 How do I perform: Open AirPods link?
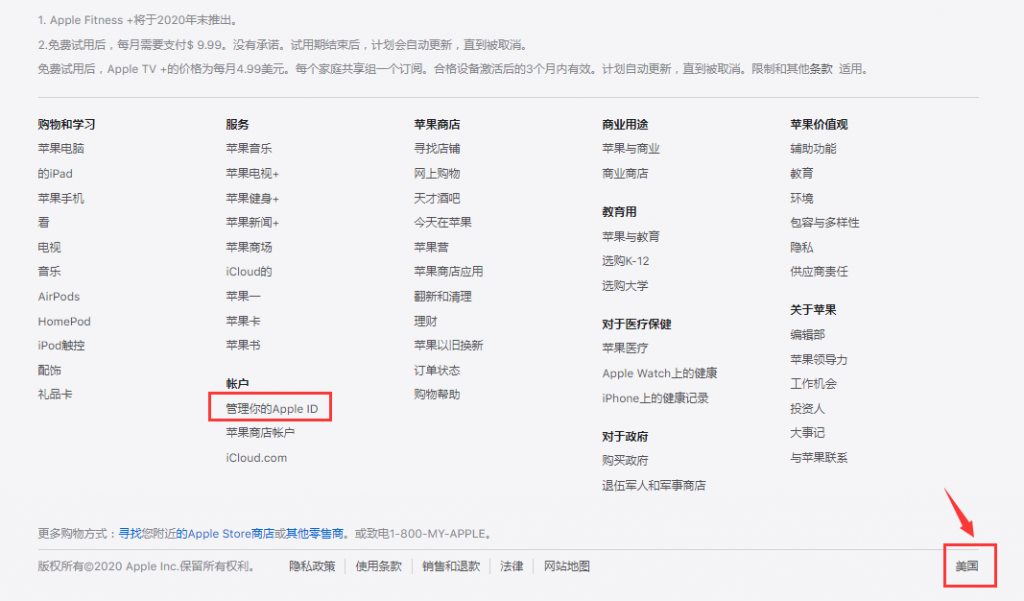[x=59, y=297]
